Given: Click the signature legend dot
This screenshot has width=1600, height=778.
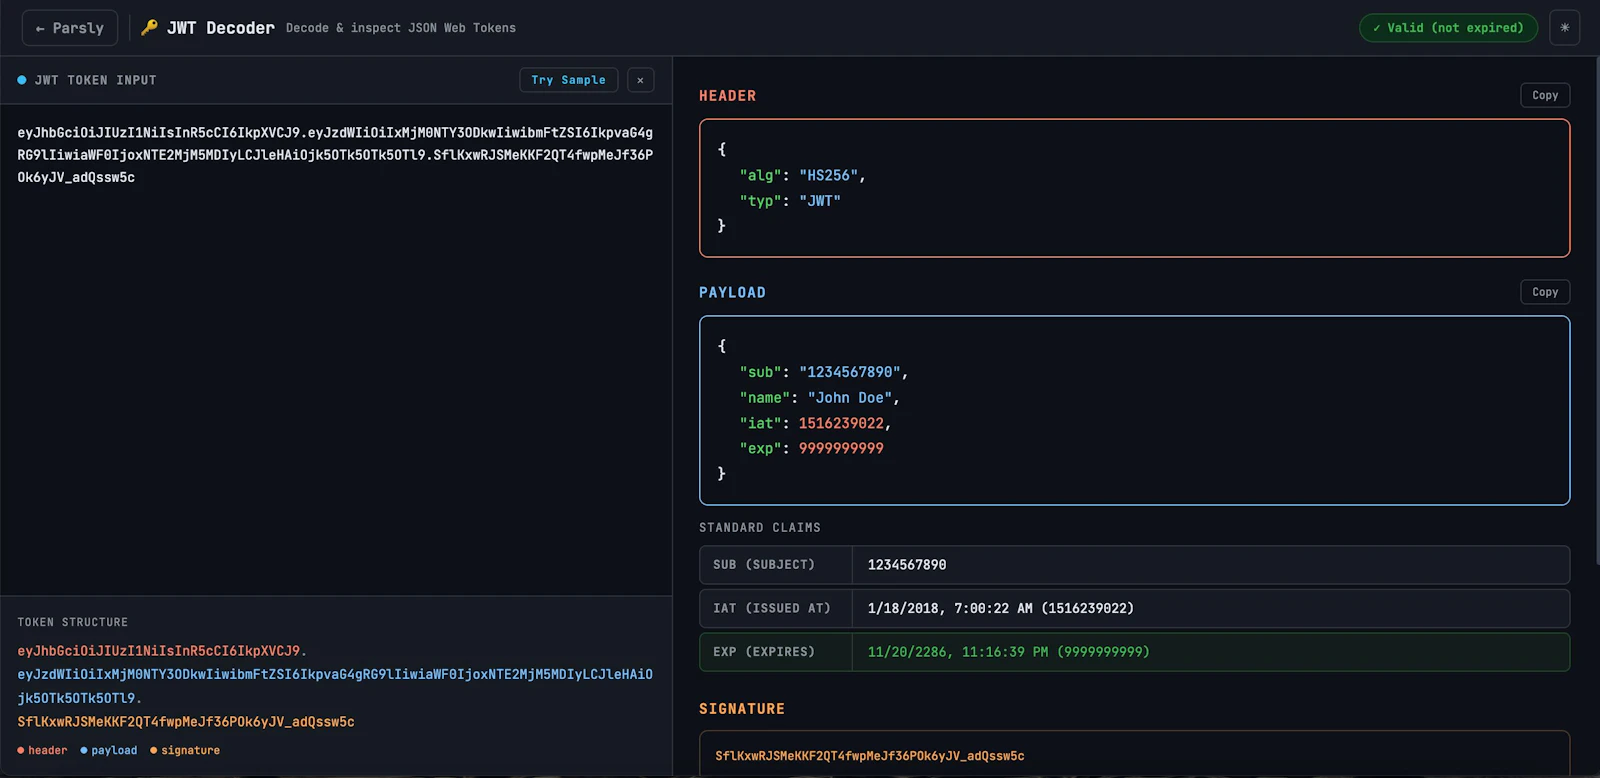Looking at the screenshot, I should tap(153, 750).
